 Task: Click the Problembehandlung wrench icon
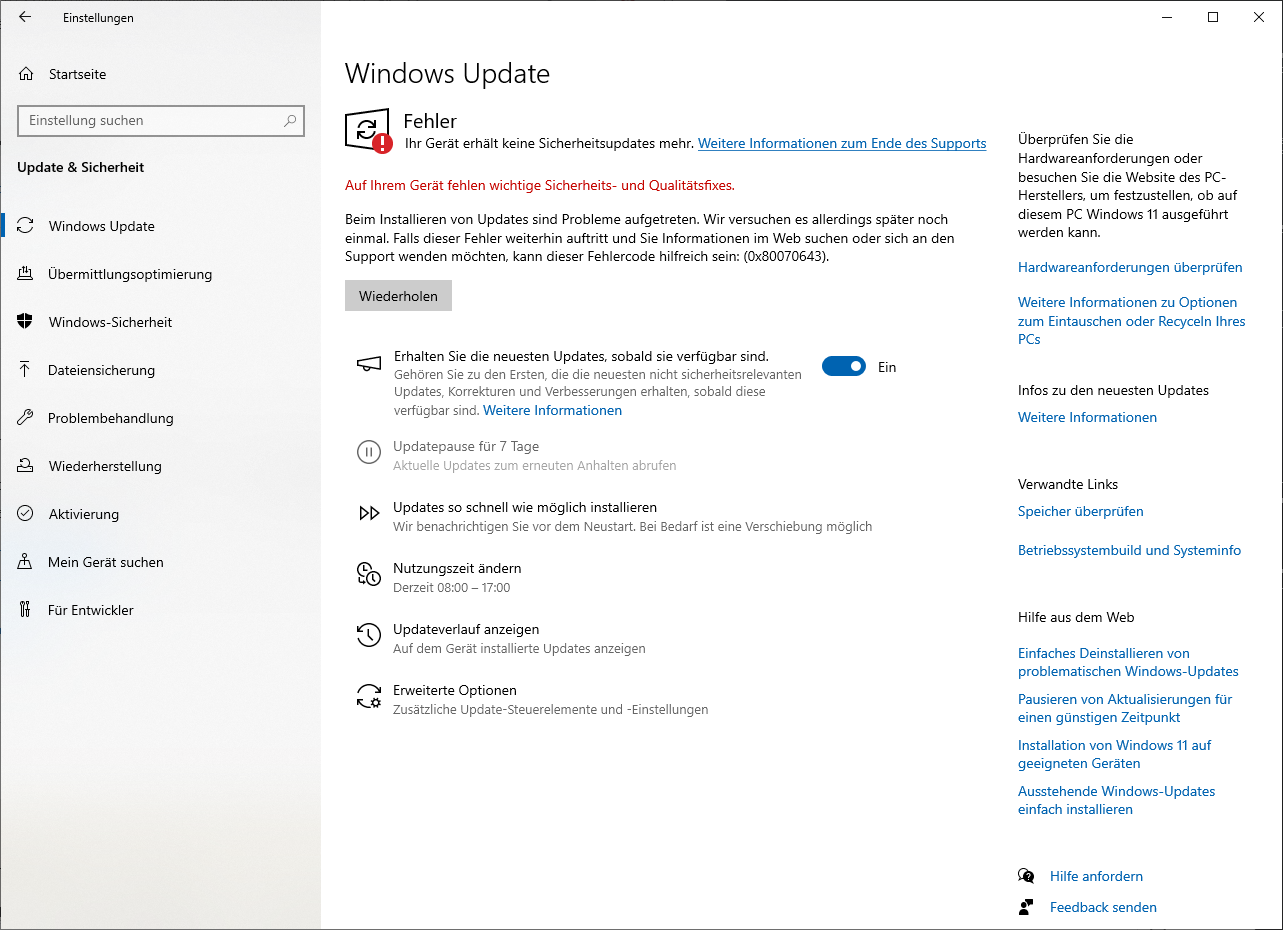point(26,418)
